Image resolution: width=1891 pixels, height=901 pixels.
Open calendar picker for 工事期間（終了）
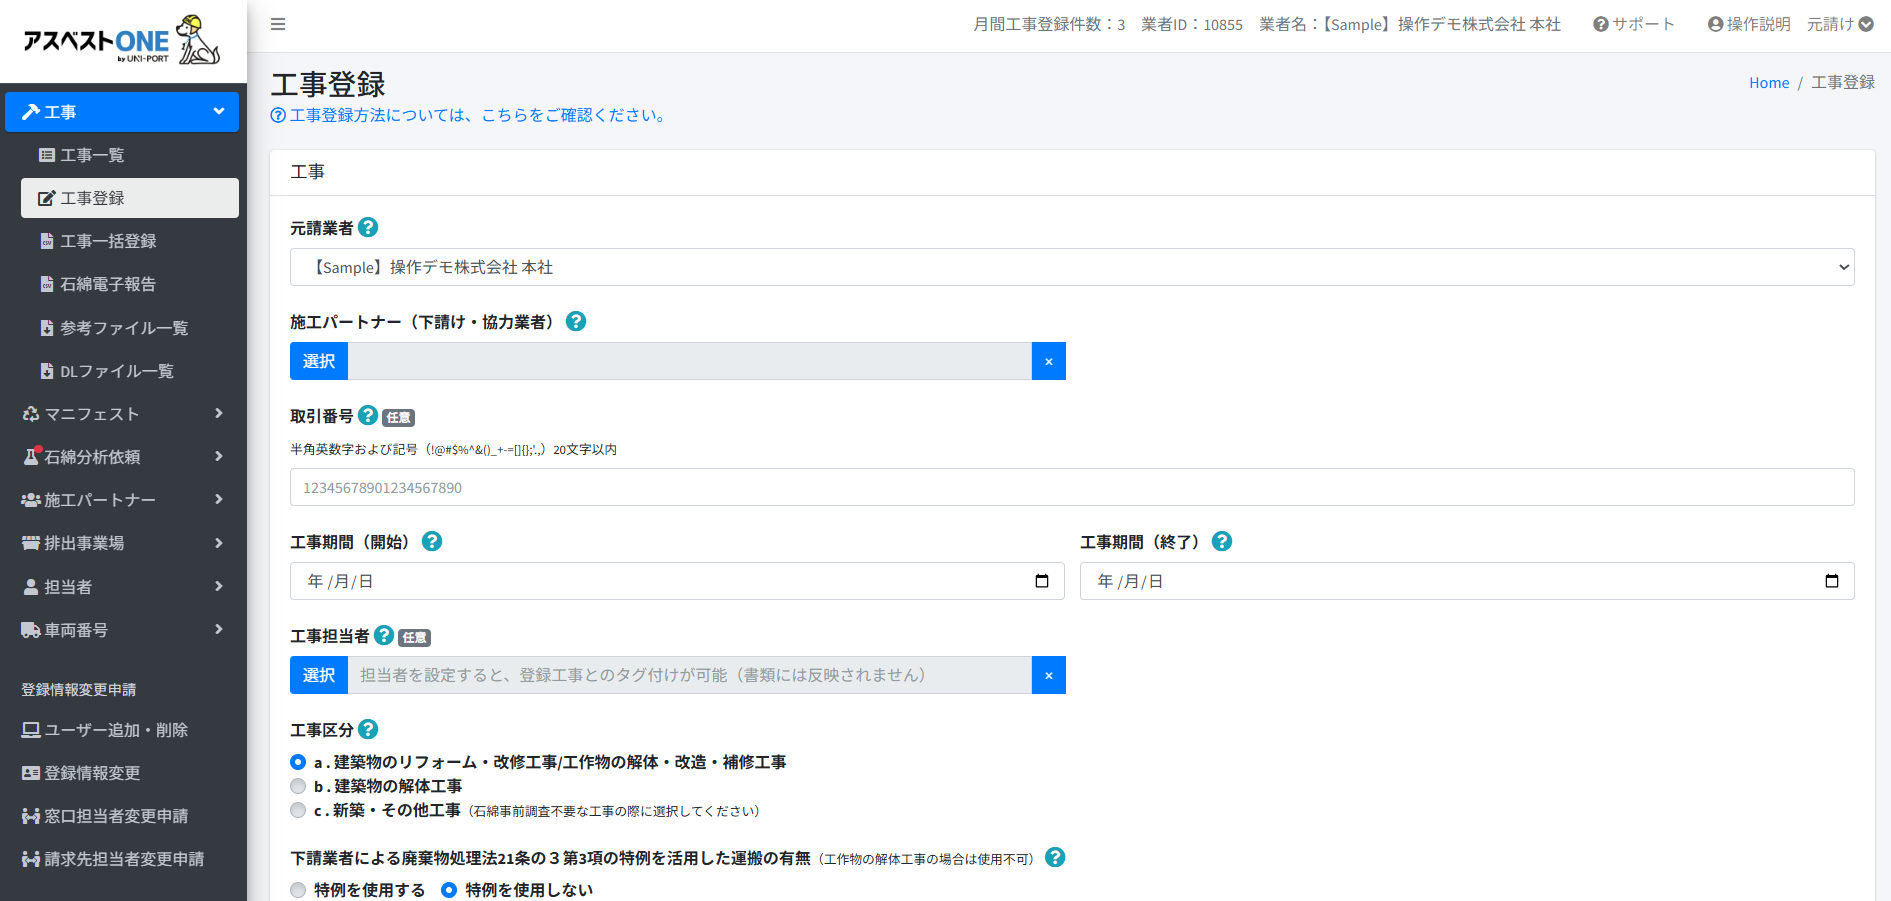(x=1831, y=581)
